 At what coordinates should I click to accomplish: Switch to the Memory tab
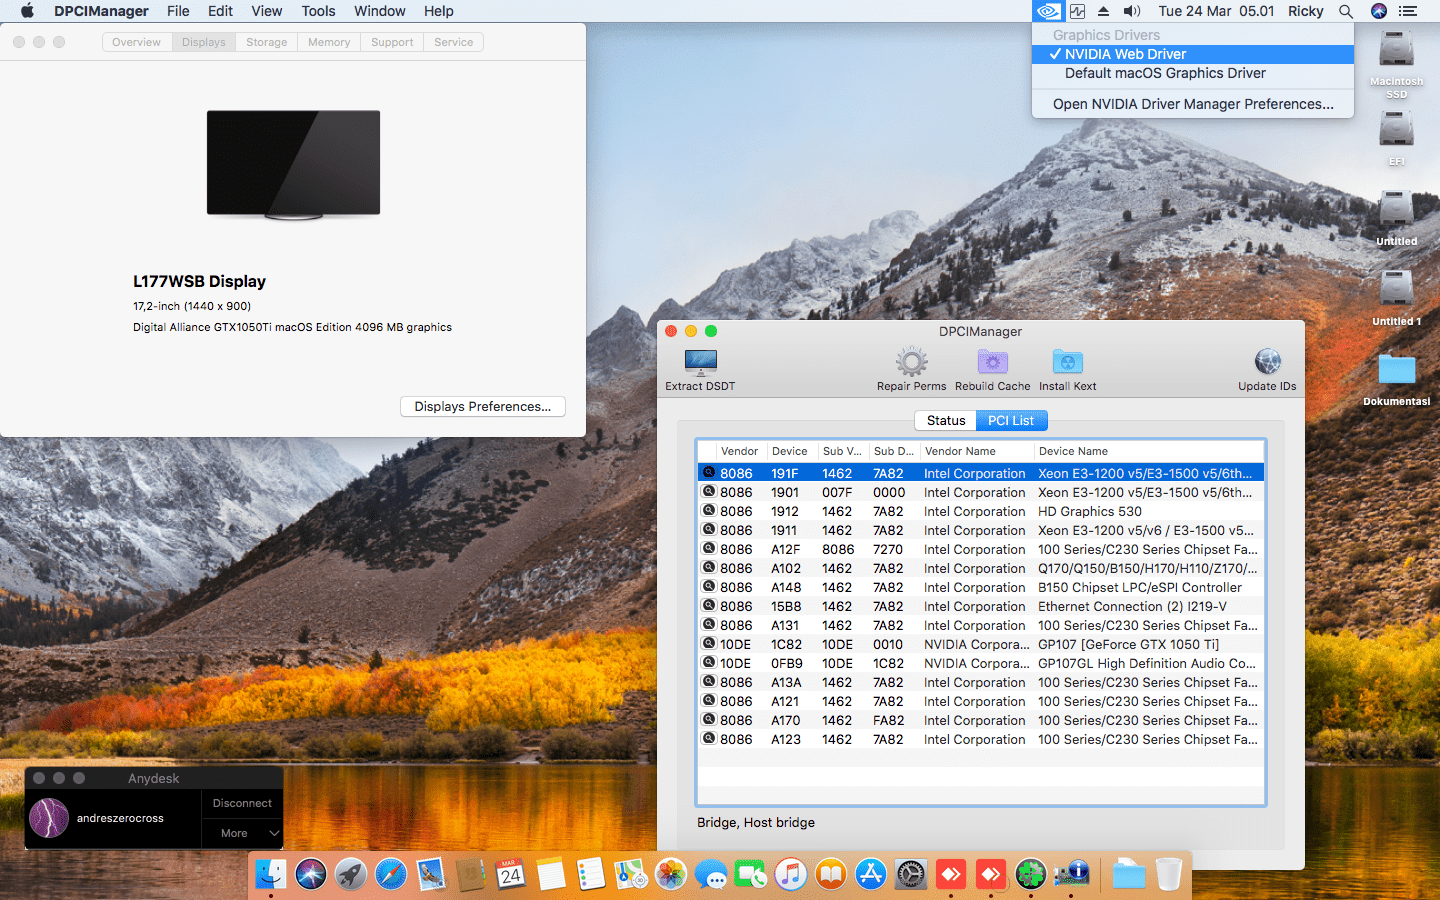pyautogui.click(x=329, y=42)
